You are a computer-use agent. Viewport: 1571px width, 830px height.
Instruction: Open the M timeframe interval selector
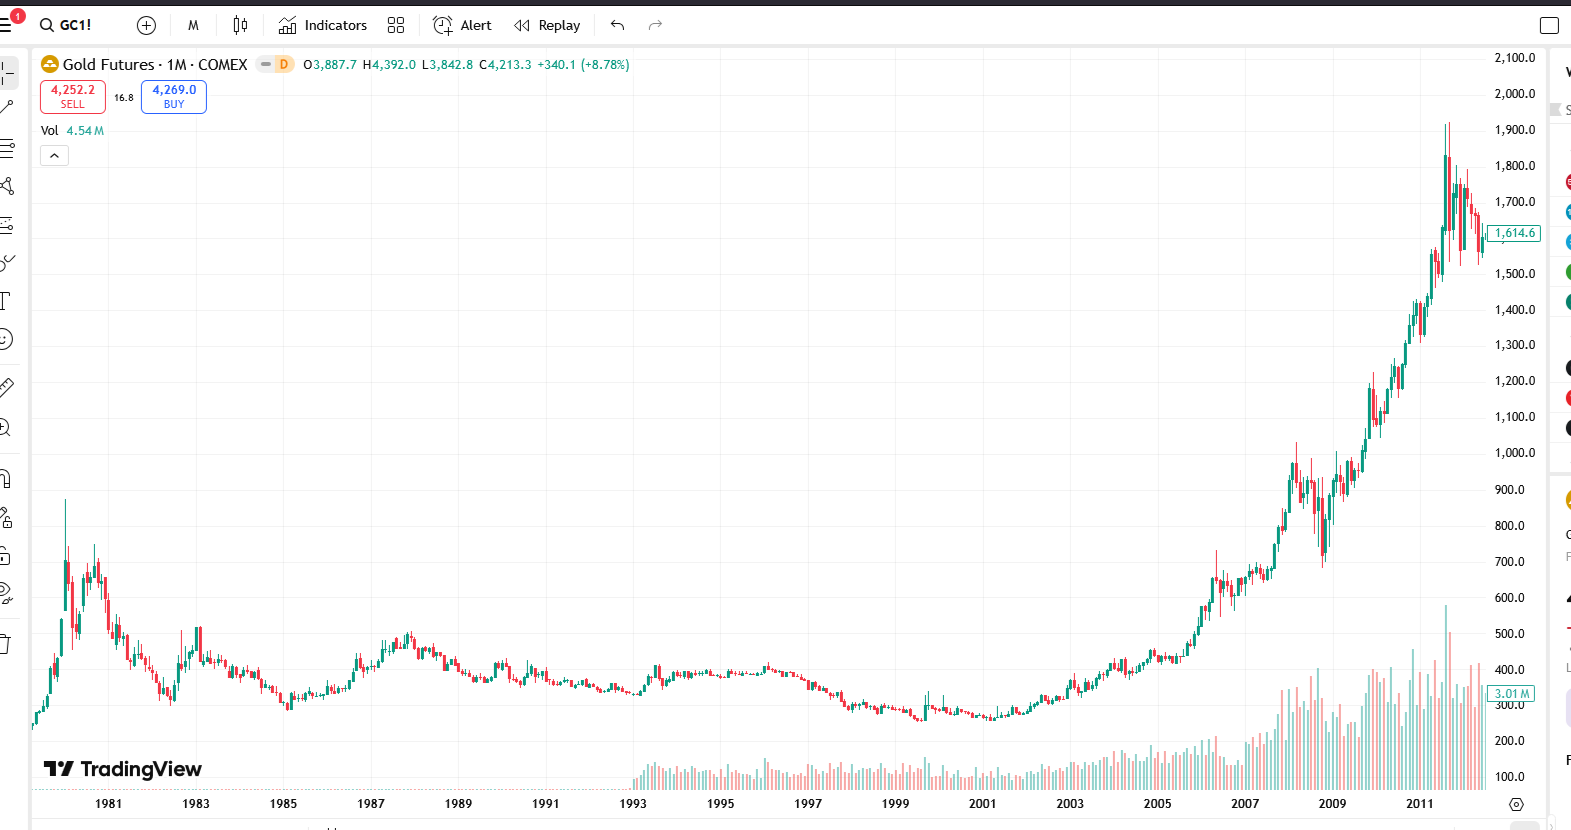point(193,25)
